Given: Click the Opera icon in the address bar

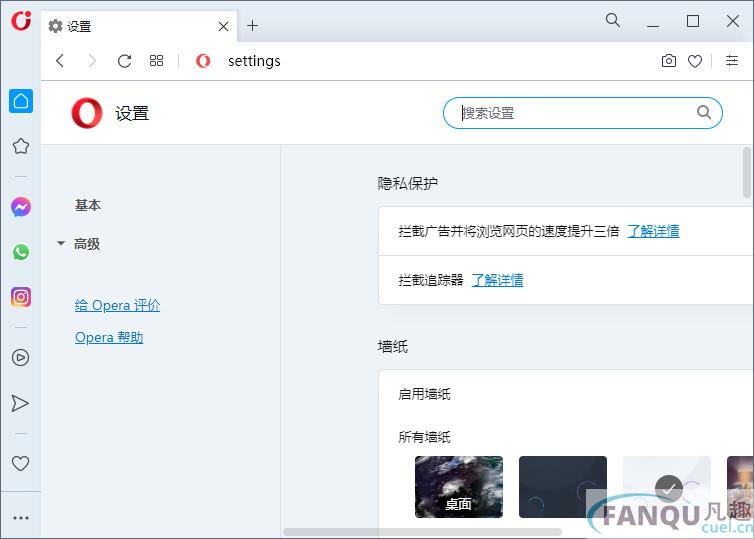Looking at the screenshot, I should click(203, 61).
